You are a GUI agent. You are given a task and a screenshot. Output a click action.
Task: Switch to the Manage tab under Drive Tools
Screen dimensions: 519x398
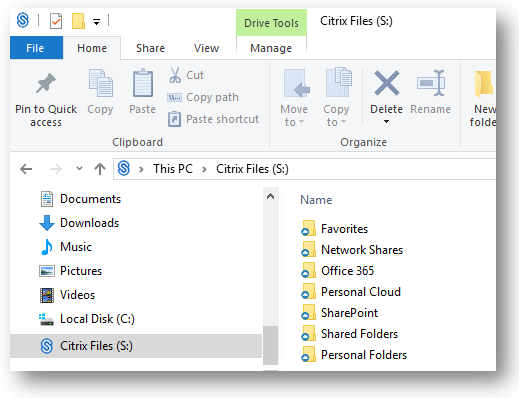click(271, 48)
